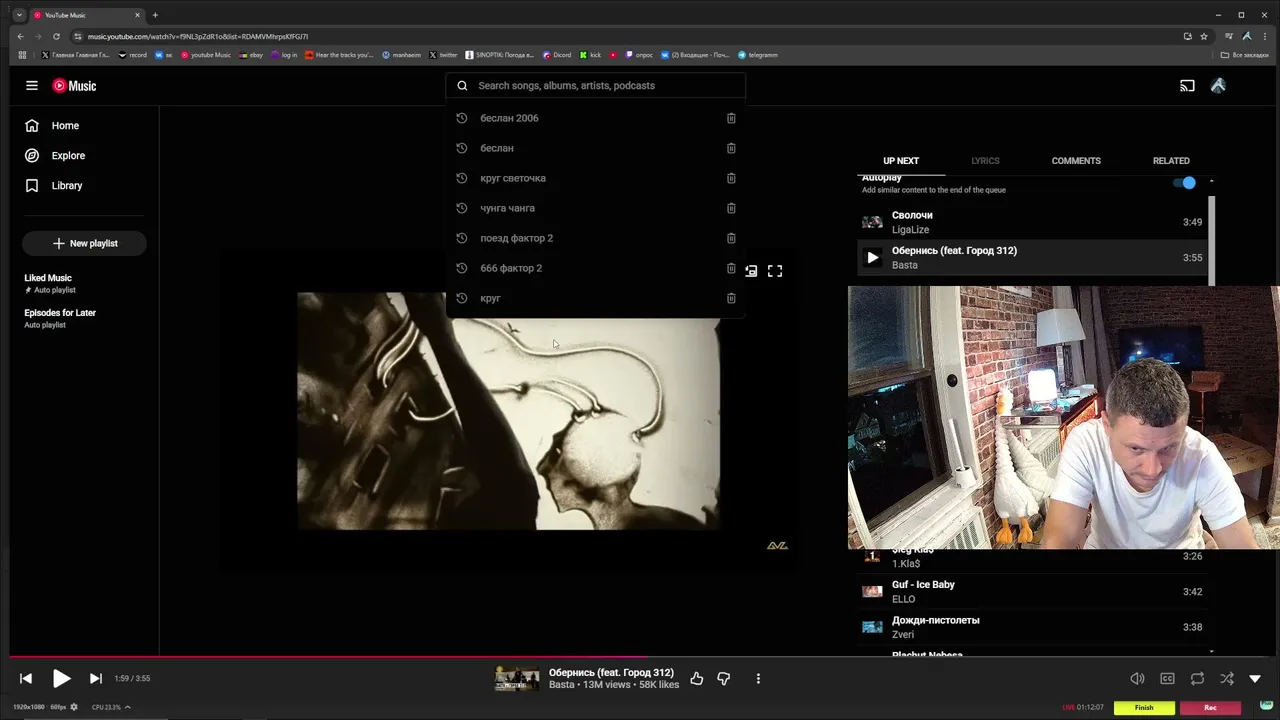
Task: Play 'Дожди-пистолеты' by Zveri from queue
Action: point(1032,627)
